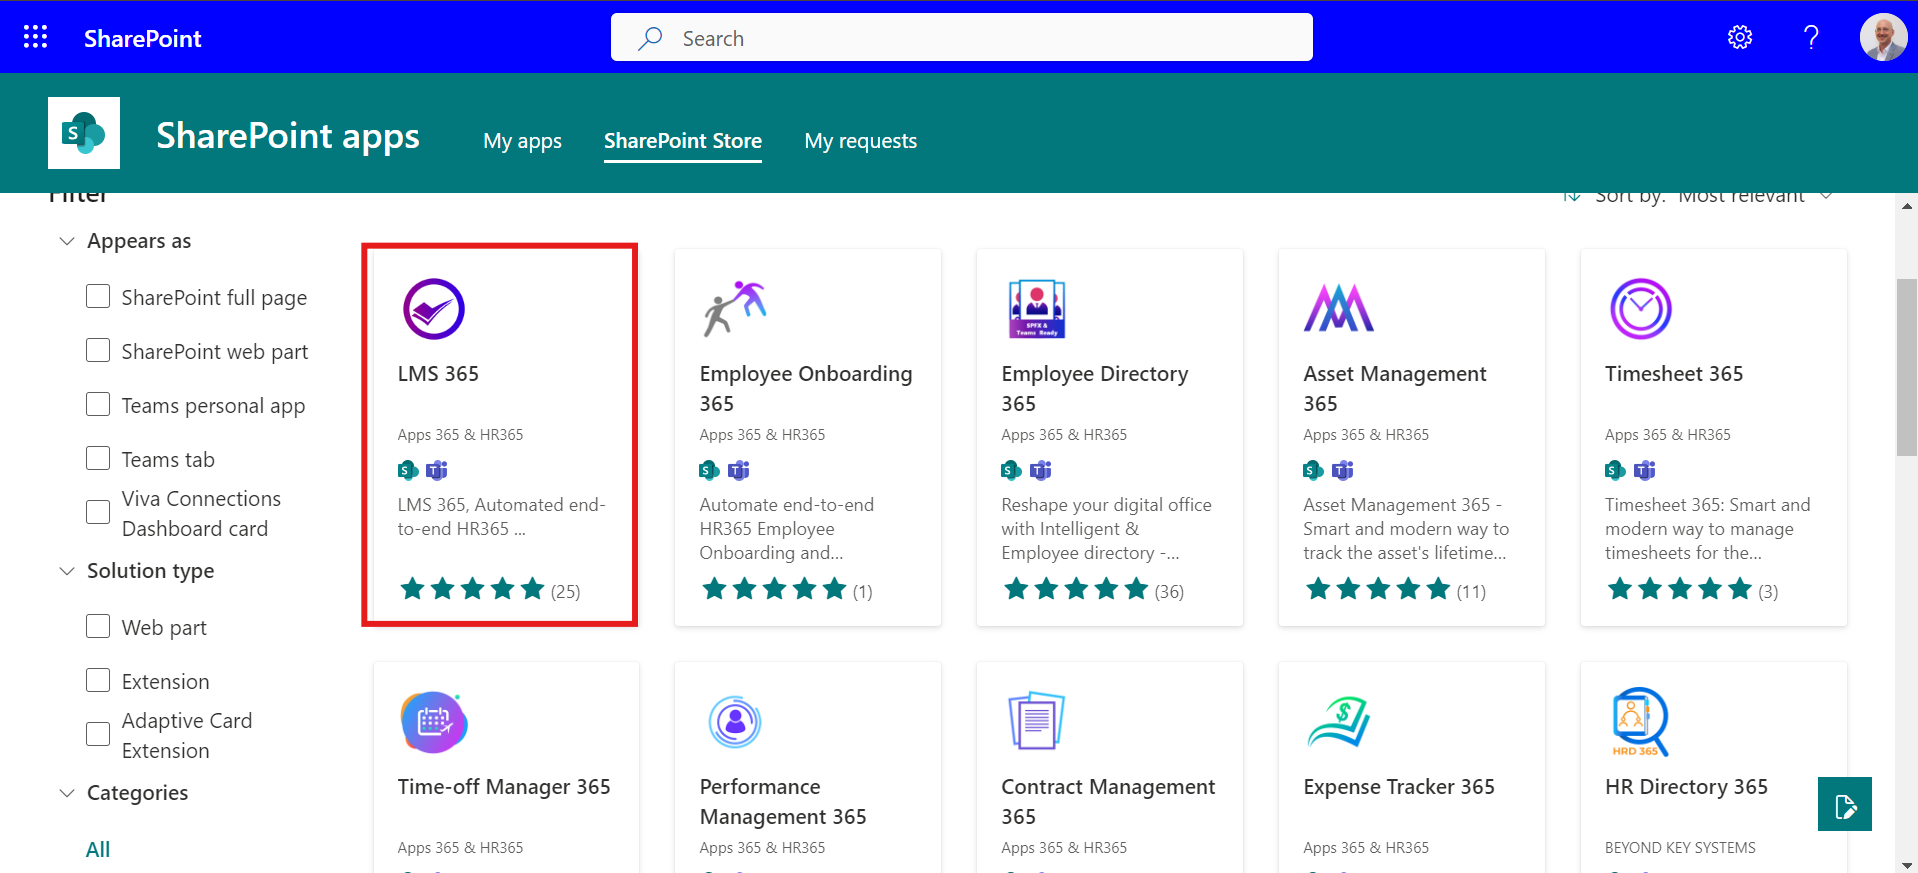Click the LMS 365 app icon

pyautogui.click(x=434, y=309)
